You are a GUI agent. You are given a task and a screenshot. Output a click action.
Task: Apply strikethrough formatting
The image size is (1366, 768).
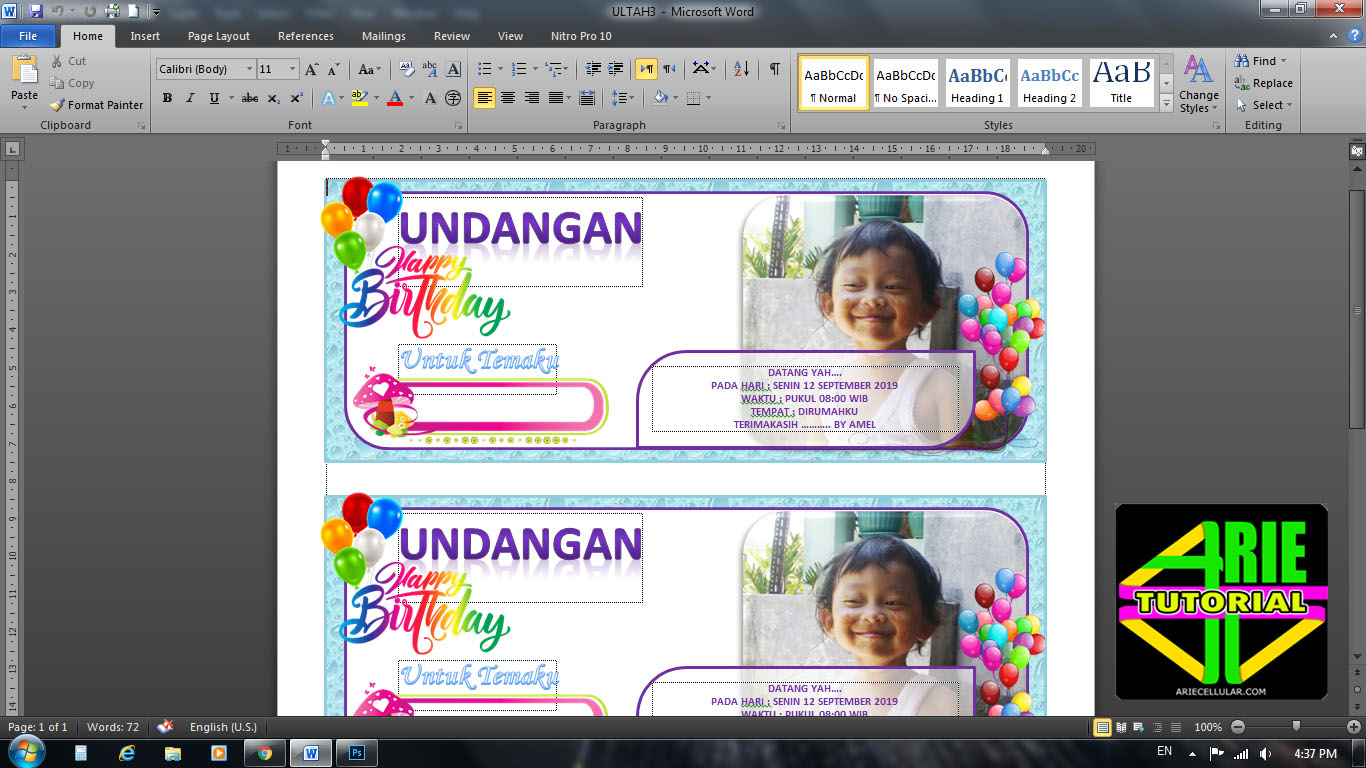point(250,98)
